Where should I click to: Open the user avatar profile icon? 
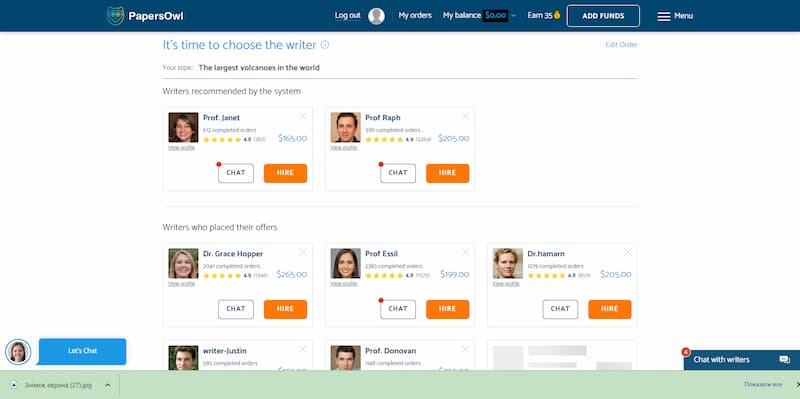coord(377,16)
